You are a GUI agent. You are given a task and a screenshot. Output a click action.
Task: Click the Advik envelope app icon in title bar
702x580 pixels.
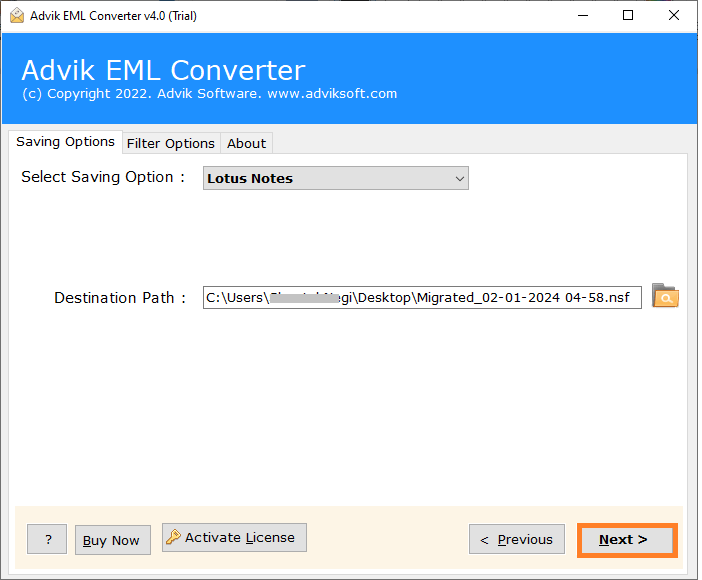(x=17, y=16)
